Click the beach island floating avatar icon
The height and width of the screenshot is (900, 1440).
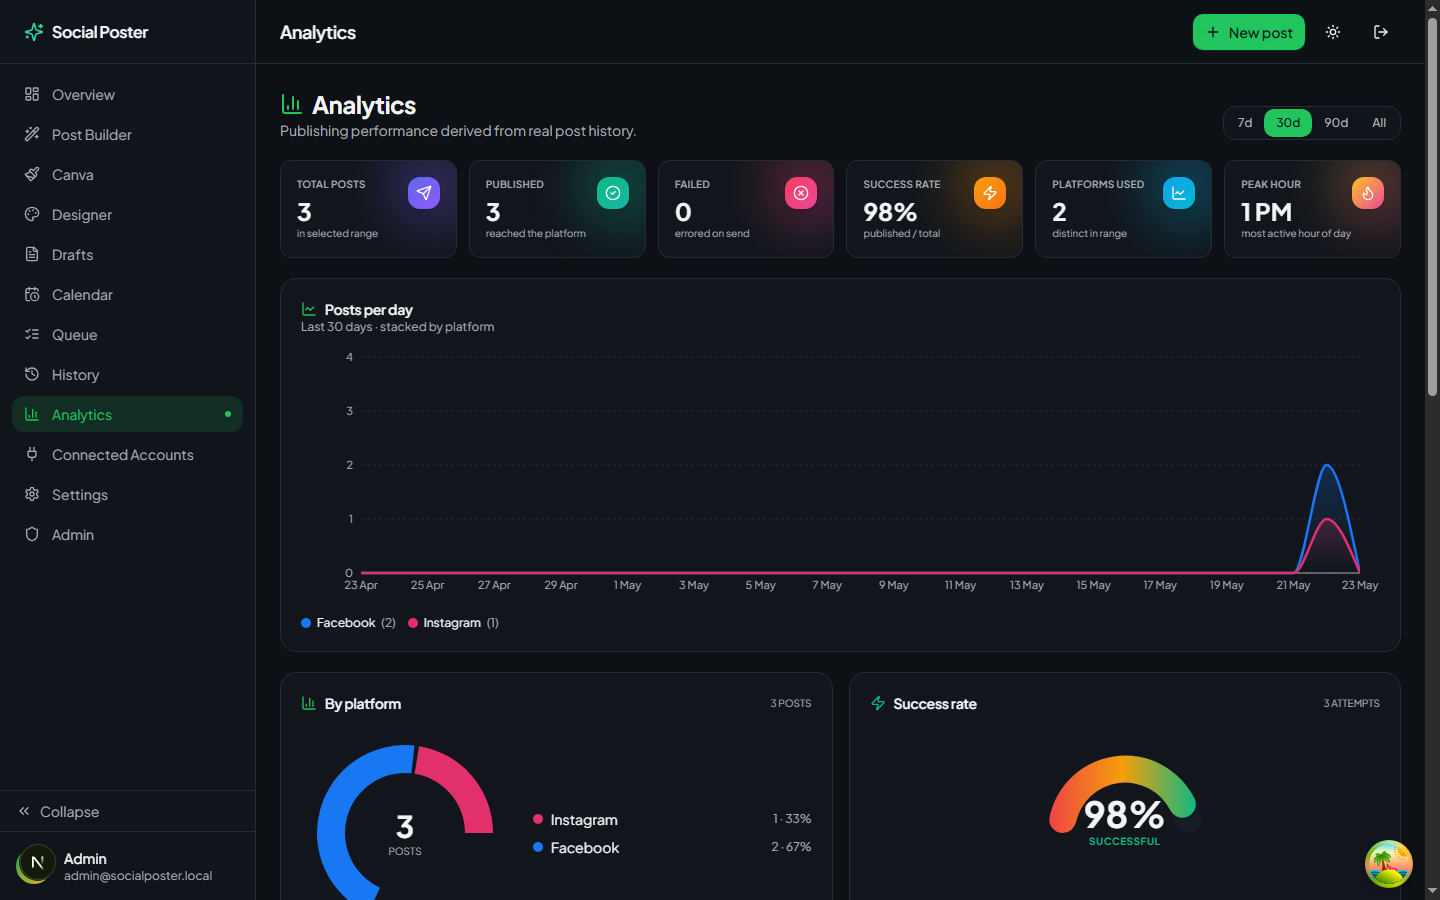point(1389,864)
